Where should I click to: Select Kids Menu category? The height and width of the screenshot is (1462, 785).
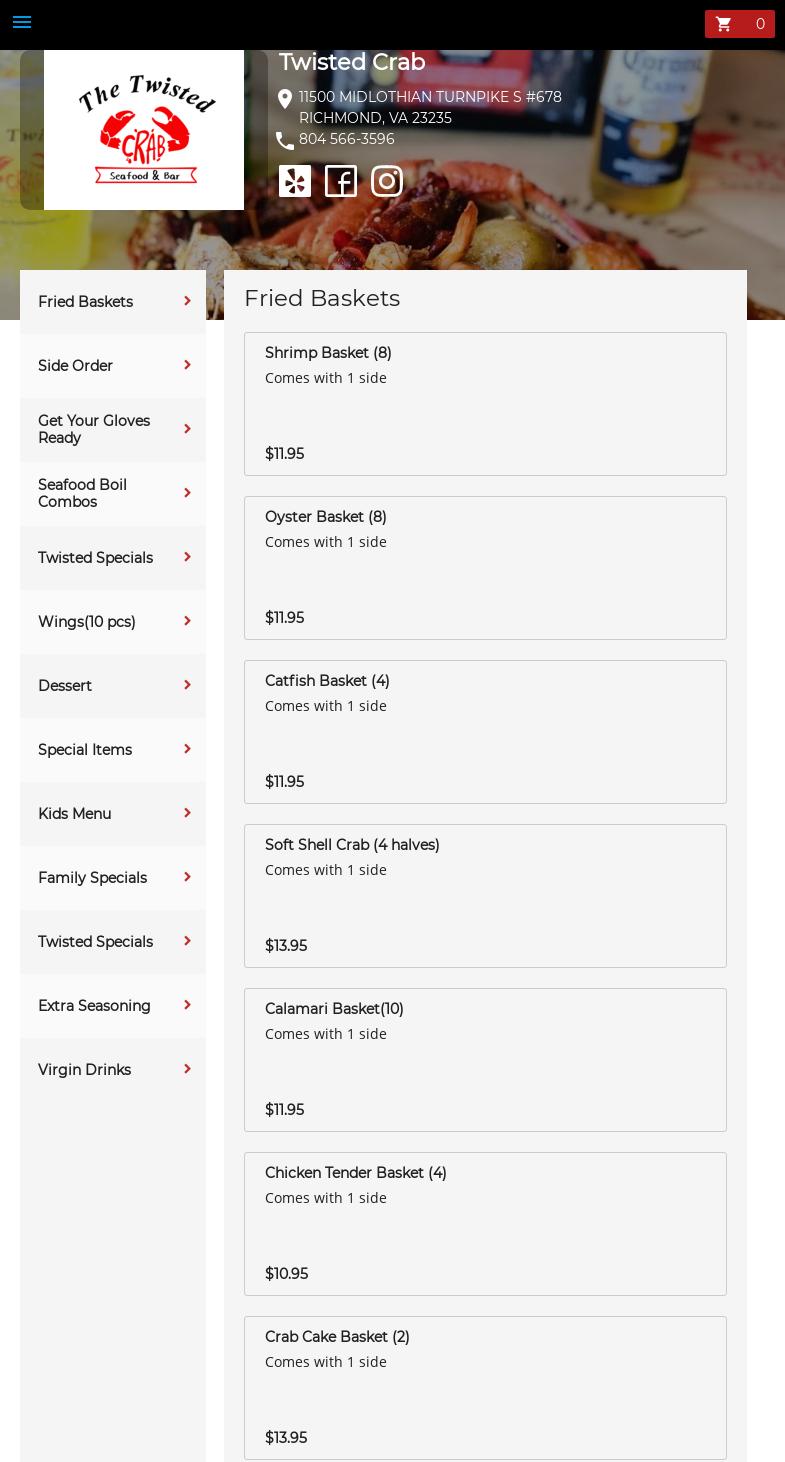pos(75,814)
